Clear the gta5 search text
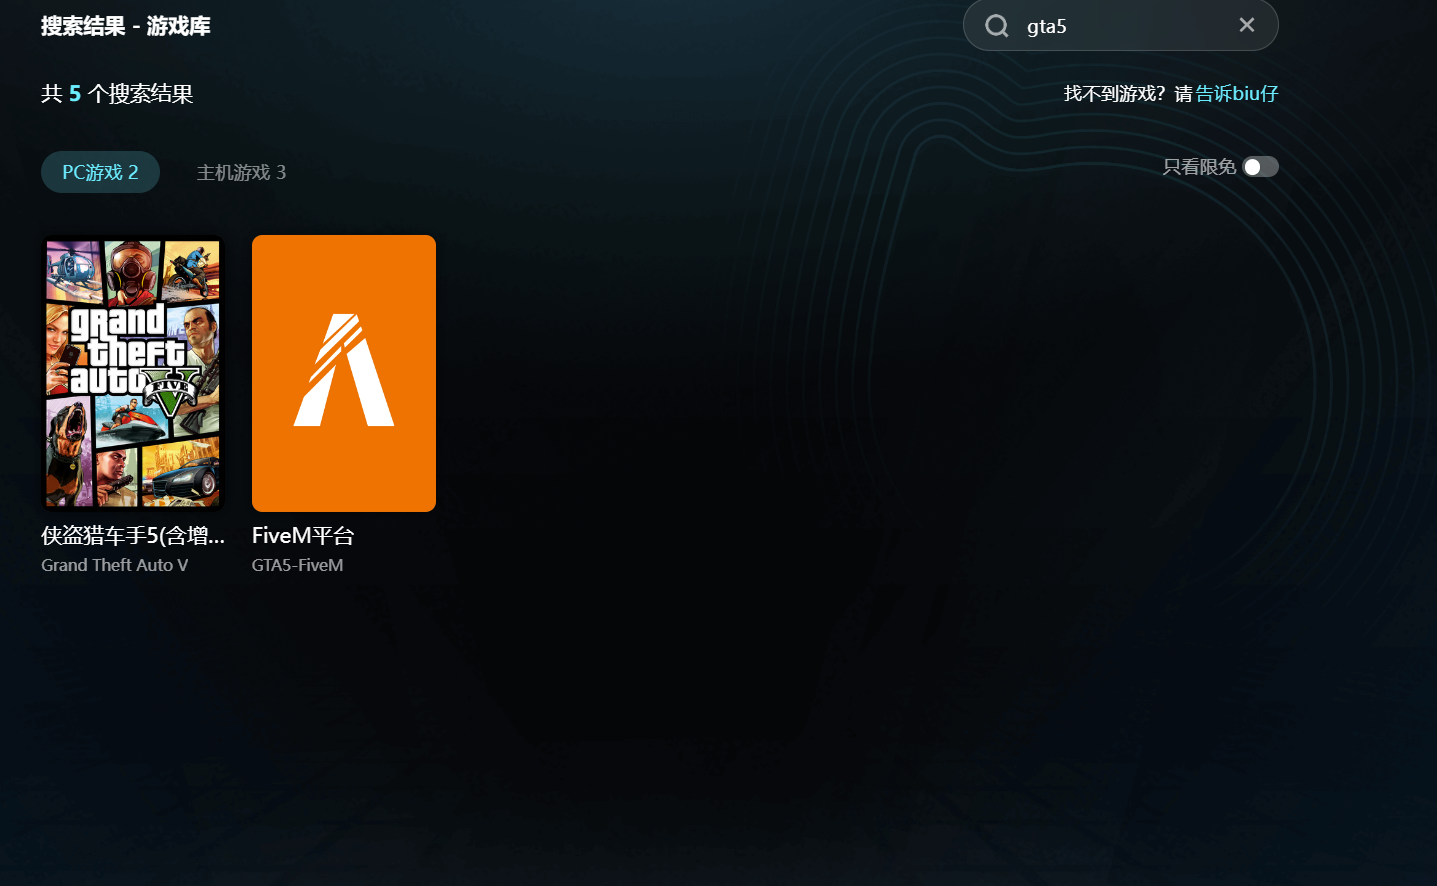1437x886 pixels. [1246, 25]
